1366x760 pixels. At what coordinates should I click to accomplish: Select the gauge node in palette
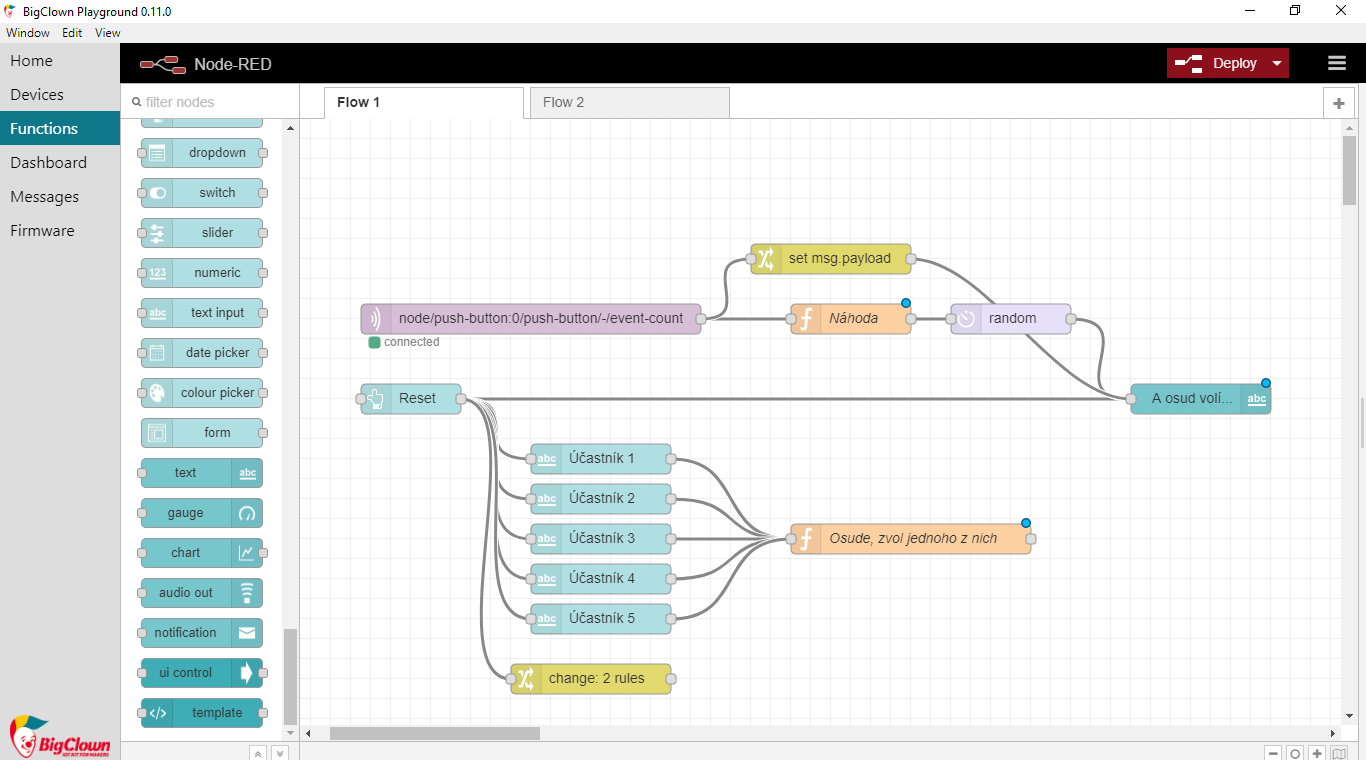202,513
